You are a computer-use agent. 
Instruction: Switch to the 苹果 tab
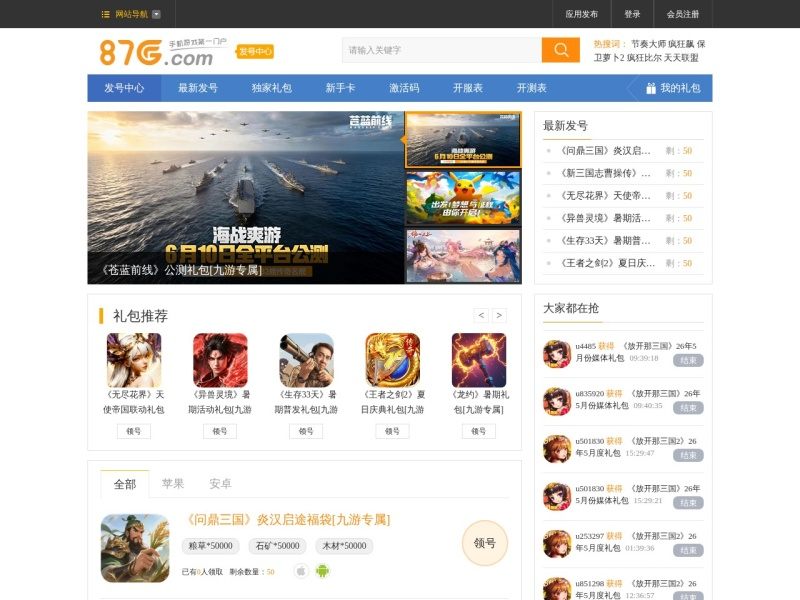pos(172,484)
